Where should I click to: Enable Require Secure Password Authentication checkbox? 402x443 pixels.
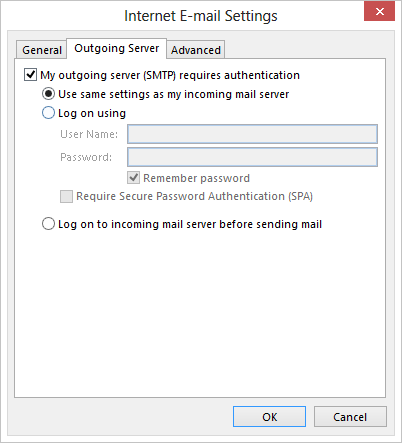pyautogui.click(x=66, y=196)
